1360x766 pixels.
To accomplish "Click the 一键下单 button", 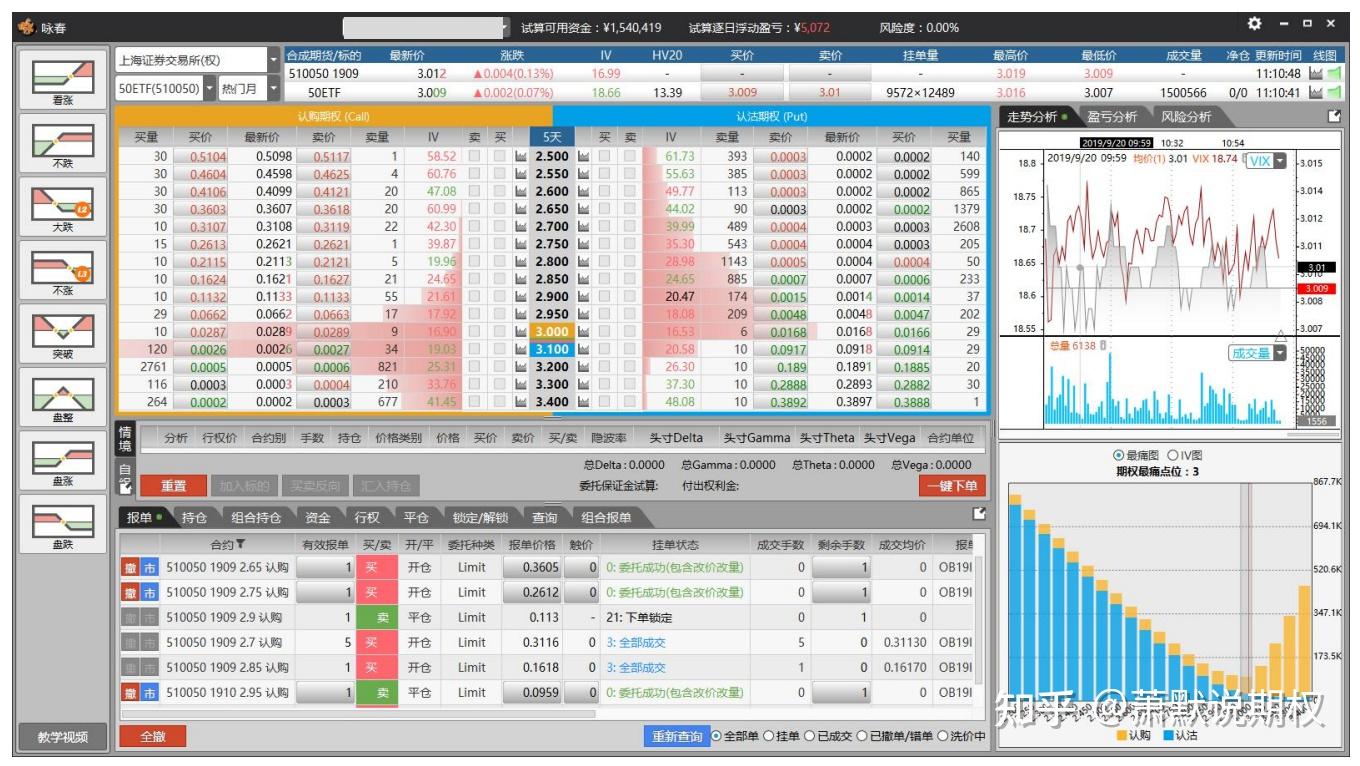I will tap(952, 486).
